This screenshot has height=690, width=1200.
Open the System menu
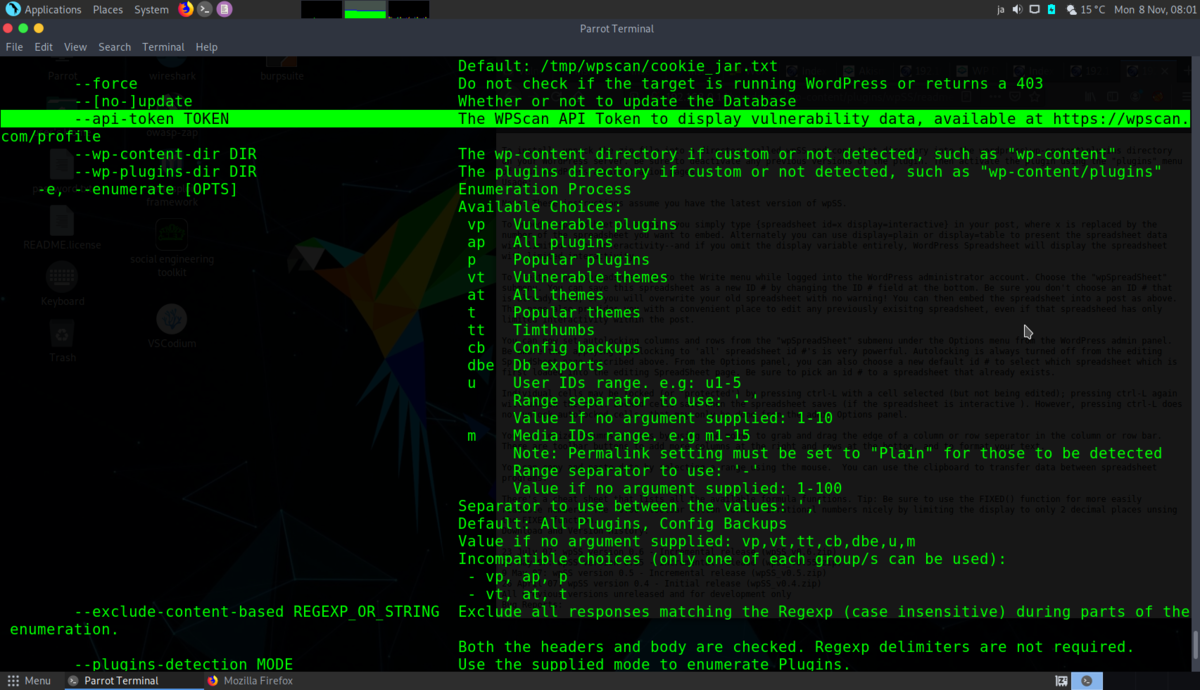point(152,9)
